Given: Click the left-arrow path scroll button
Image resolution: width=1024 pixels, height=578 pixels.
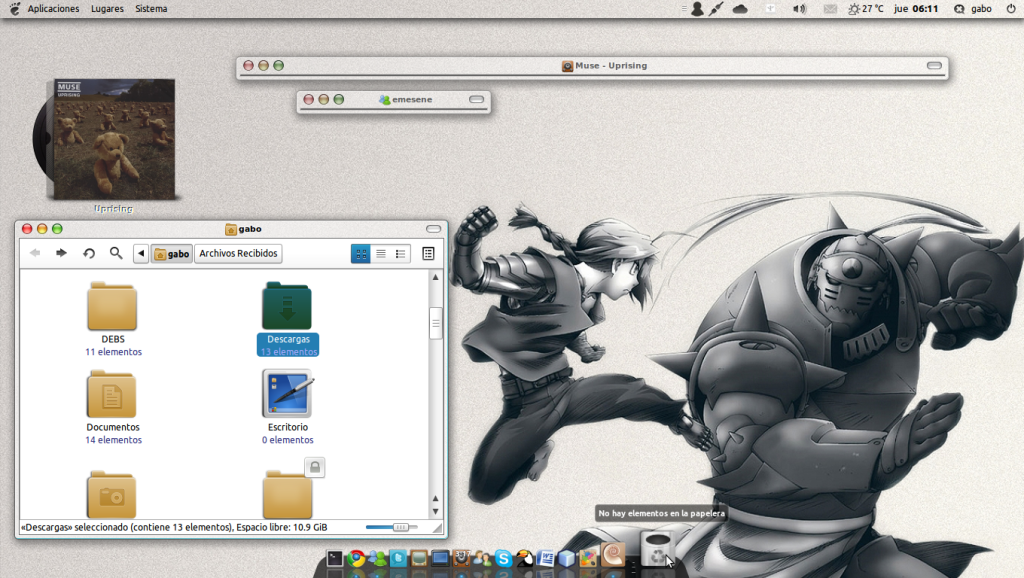Looking at the screenshot, I should pos(141,253).
